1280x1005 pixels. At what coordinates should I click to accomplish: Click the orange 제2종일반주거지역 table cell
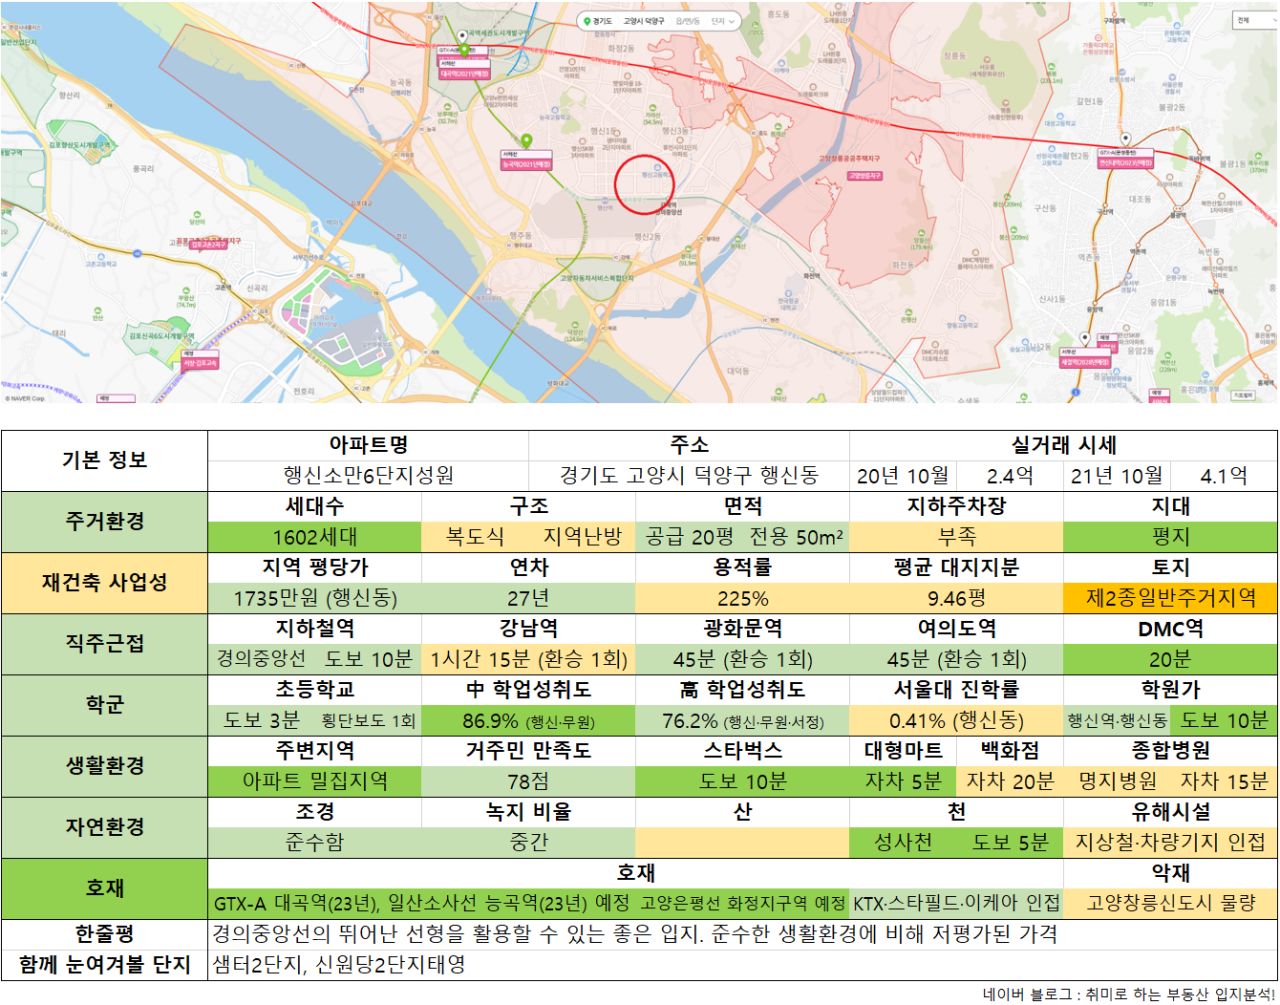(1170, 598)
